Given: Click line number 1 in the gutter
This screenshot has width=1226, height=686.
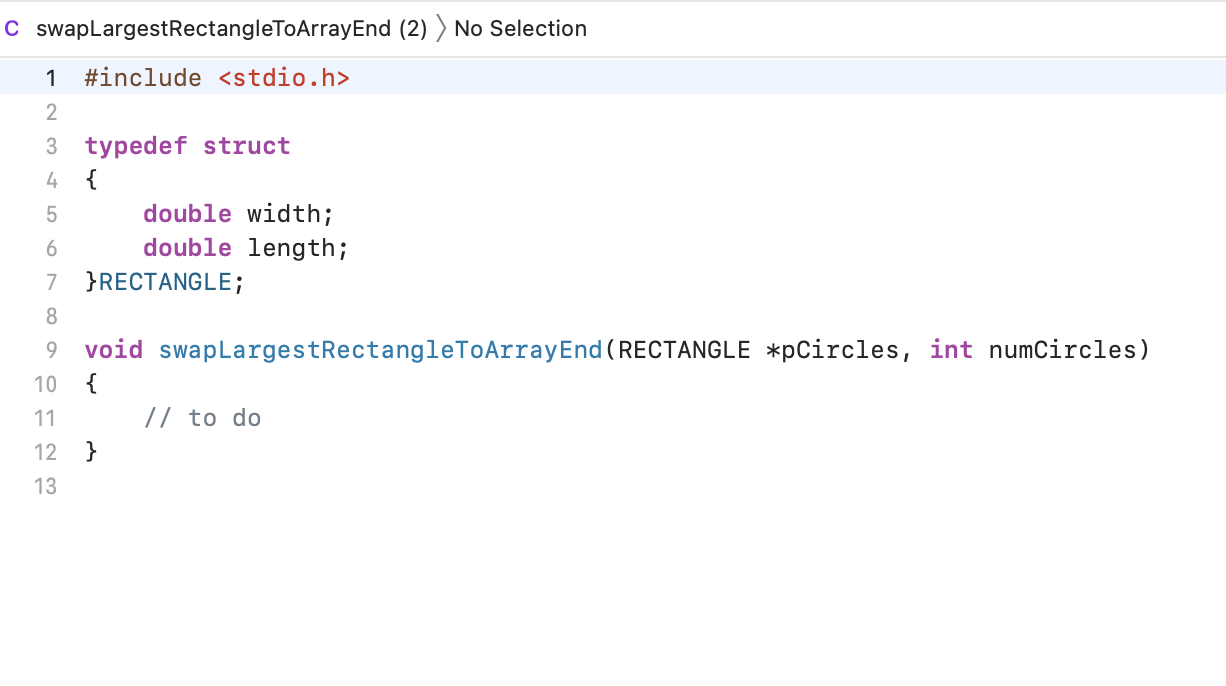Looking at the screenshot, I should [51, 77].
